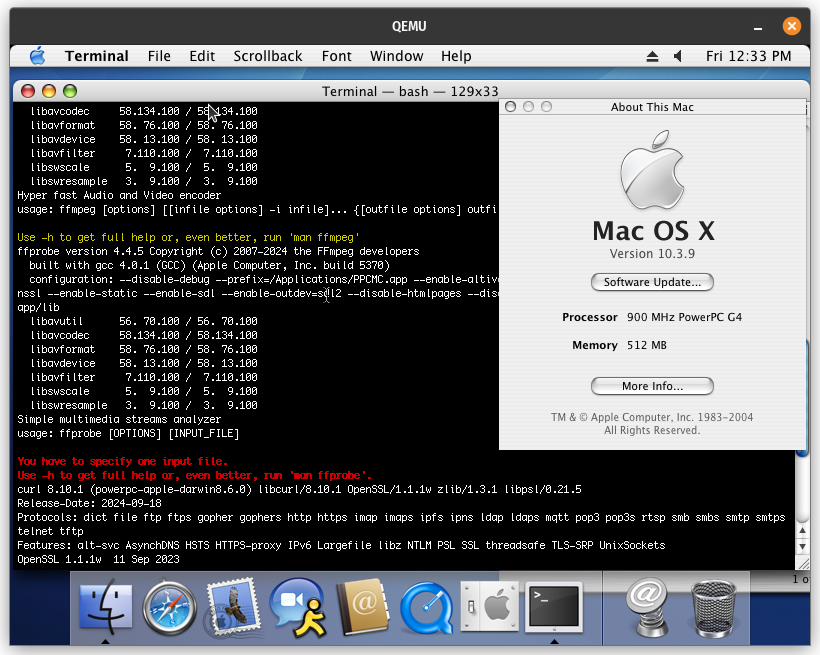Screen dimensions: 820x655
Task: Open the Font menu
Action: click(336, 56)
